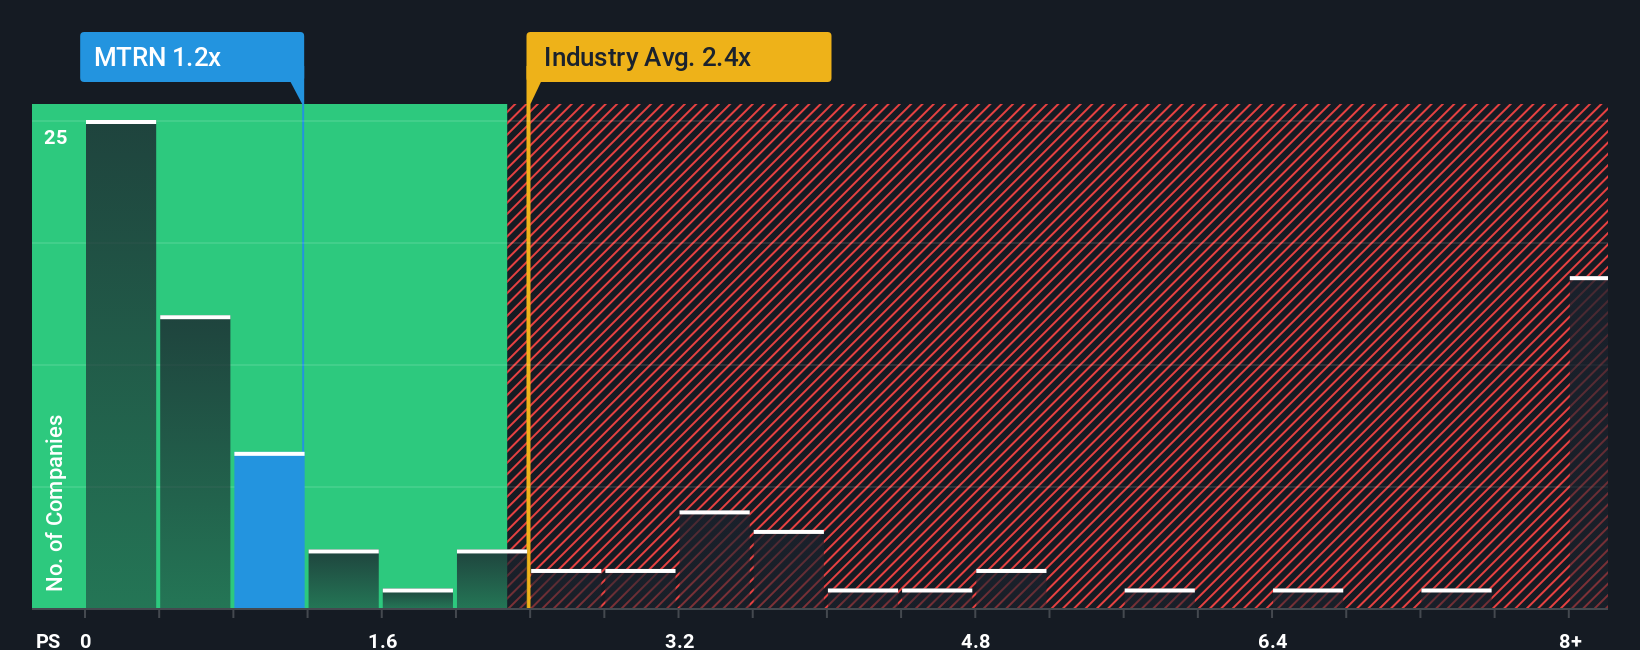This screenshot has height=650, width=1640.
Task: Click the Industry Avg. 2.4x yellow label
Action: (678, 57)
